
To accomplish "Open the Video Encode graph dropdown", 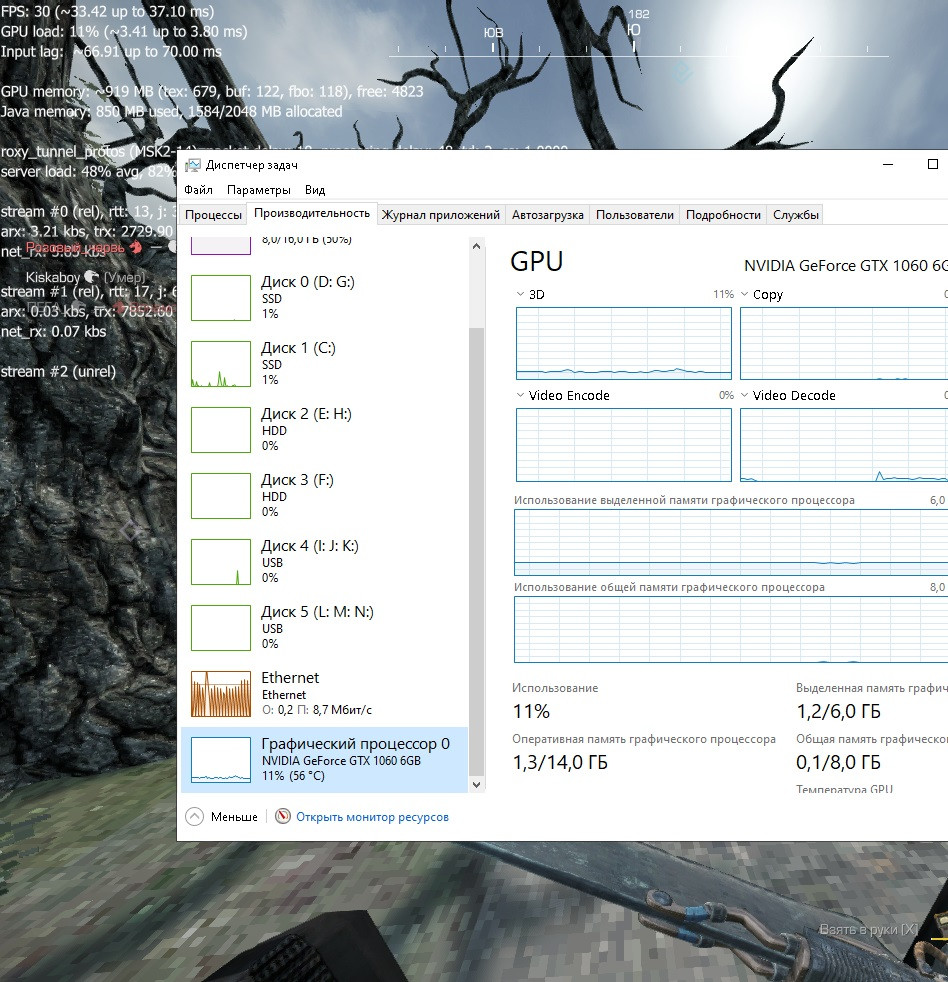I will (520, 395).
